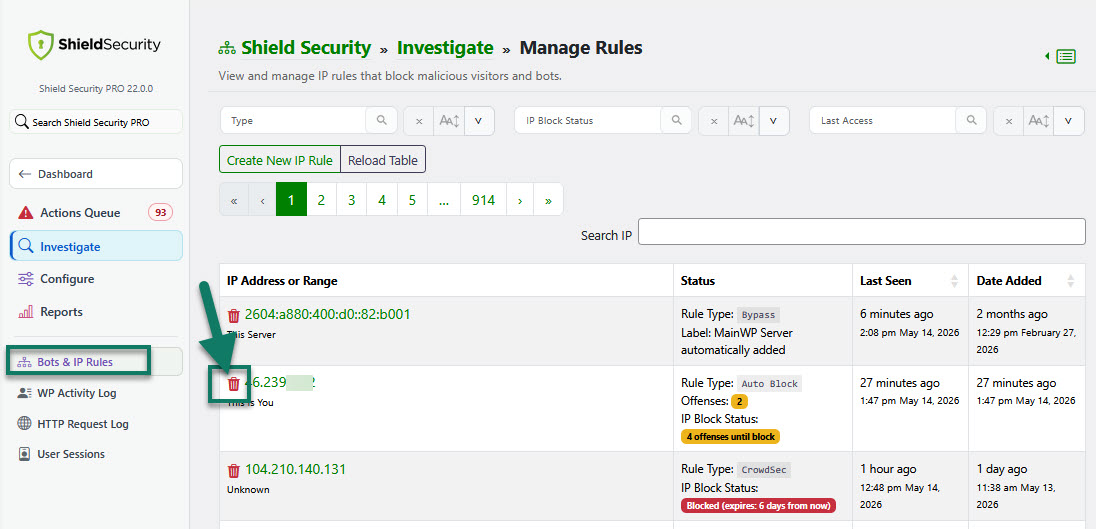The width and height of the screenshot is (1096, 529).
Task: Click the Shield Security PRO 22.0.0 version text
Action: [x=96, y=89]
